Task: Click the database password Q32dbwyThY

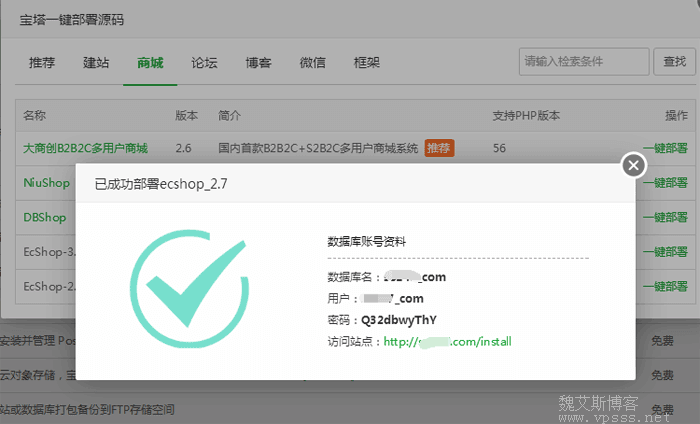Action: (x=399, y=320)
